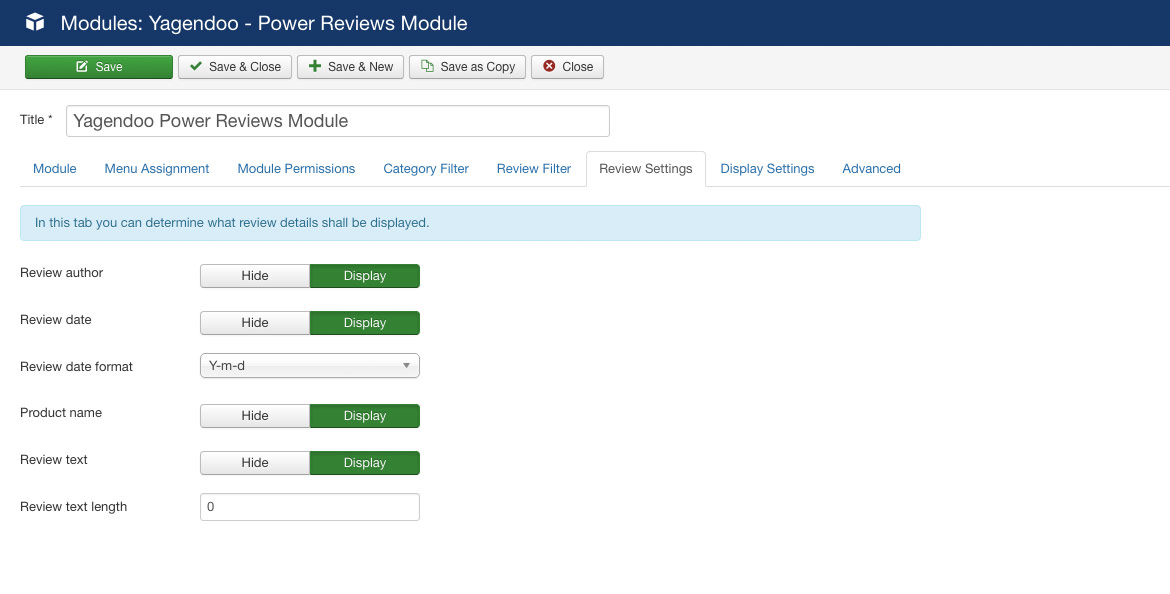This screenshot has height=594, width=1170.
Task: Click the Save button
Action: pos(99,66)
